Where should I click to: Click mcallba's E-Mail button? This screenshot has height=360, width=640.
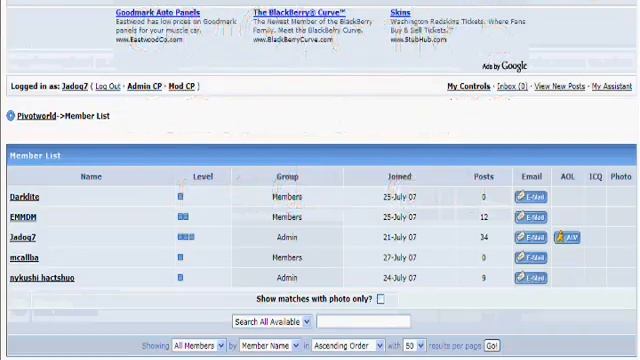tap(531, 258)
